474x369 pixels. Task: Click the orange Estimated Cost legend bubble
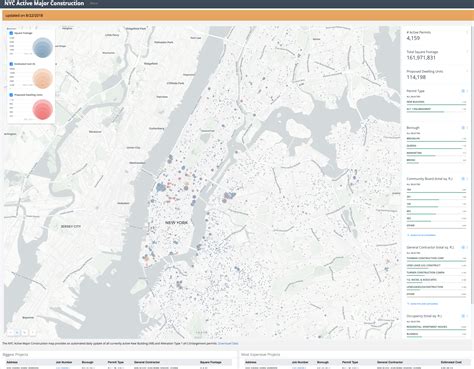tap(43, 78)
